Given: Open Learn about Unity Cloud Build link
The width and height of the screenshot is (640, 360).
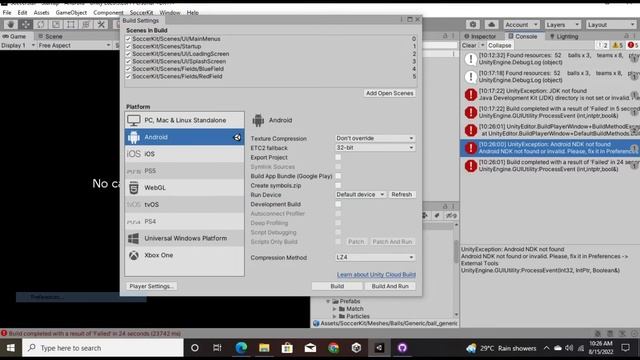Looking at the screenshot, I should pyautogui.click(x=376, y=275).
